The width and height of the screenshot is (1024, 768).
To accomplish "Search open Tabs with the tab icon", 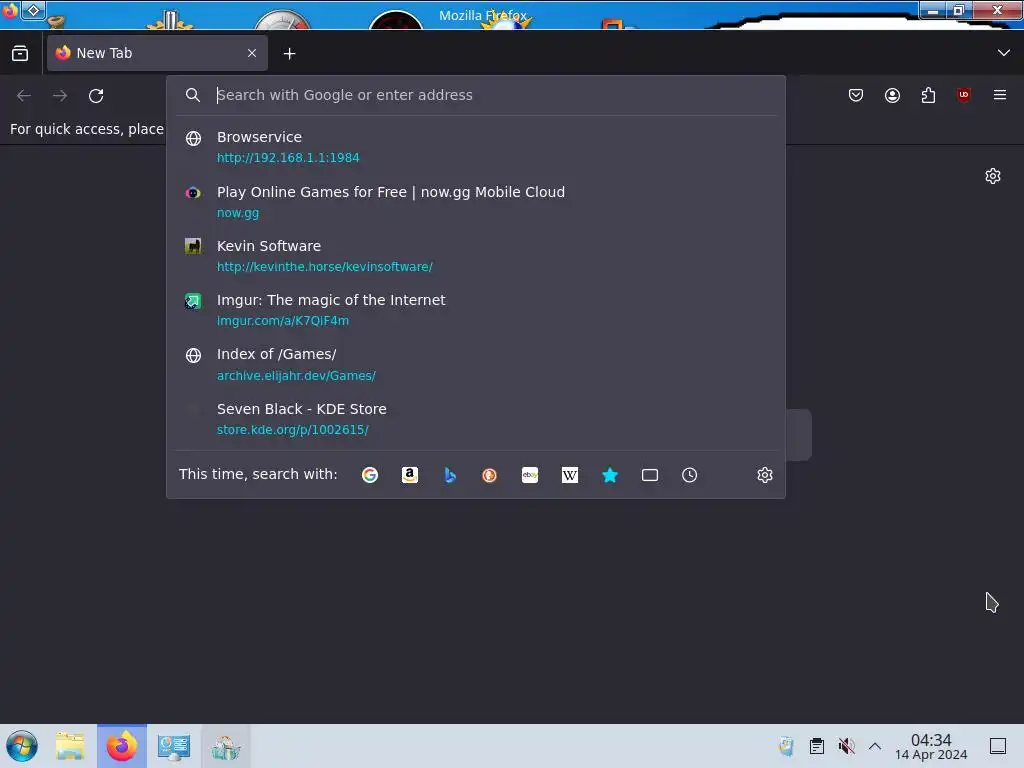I will pos(650,475).
